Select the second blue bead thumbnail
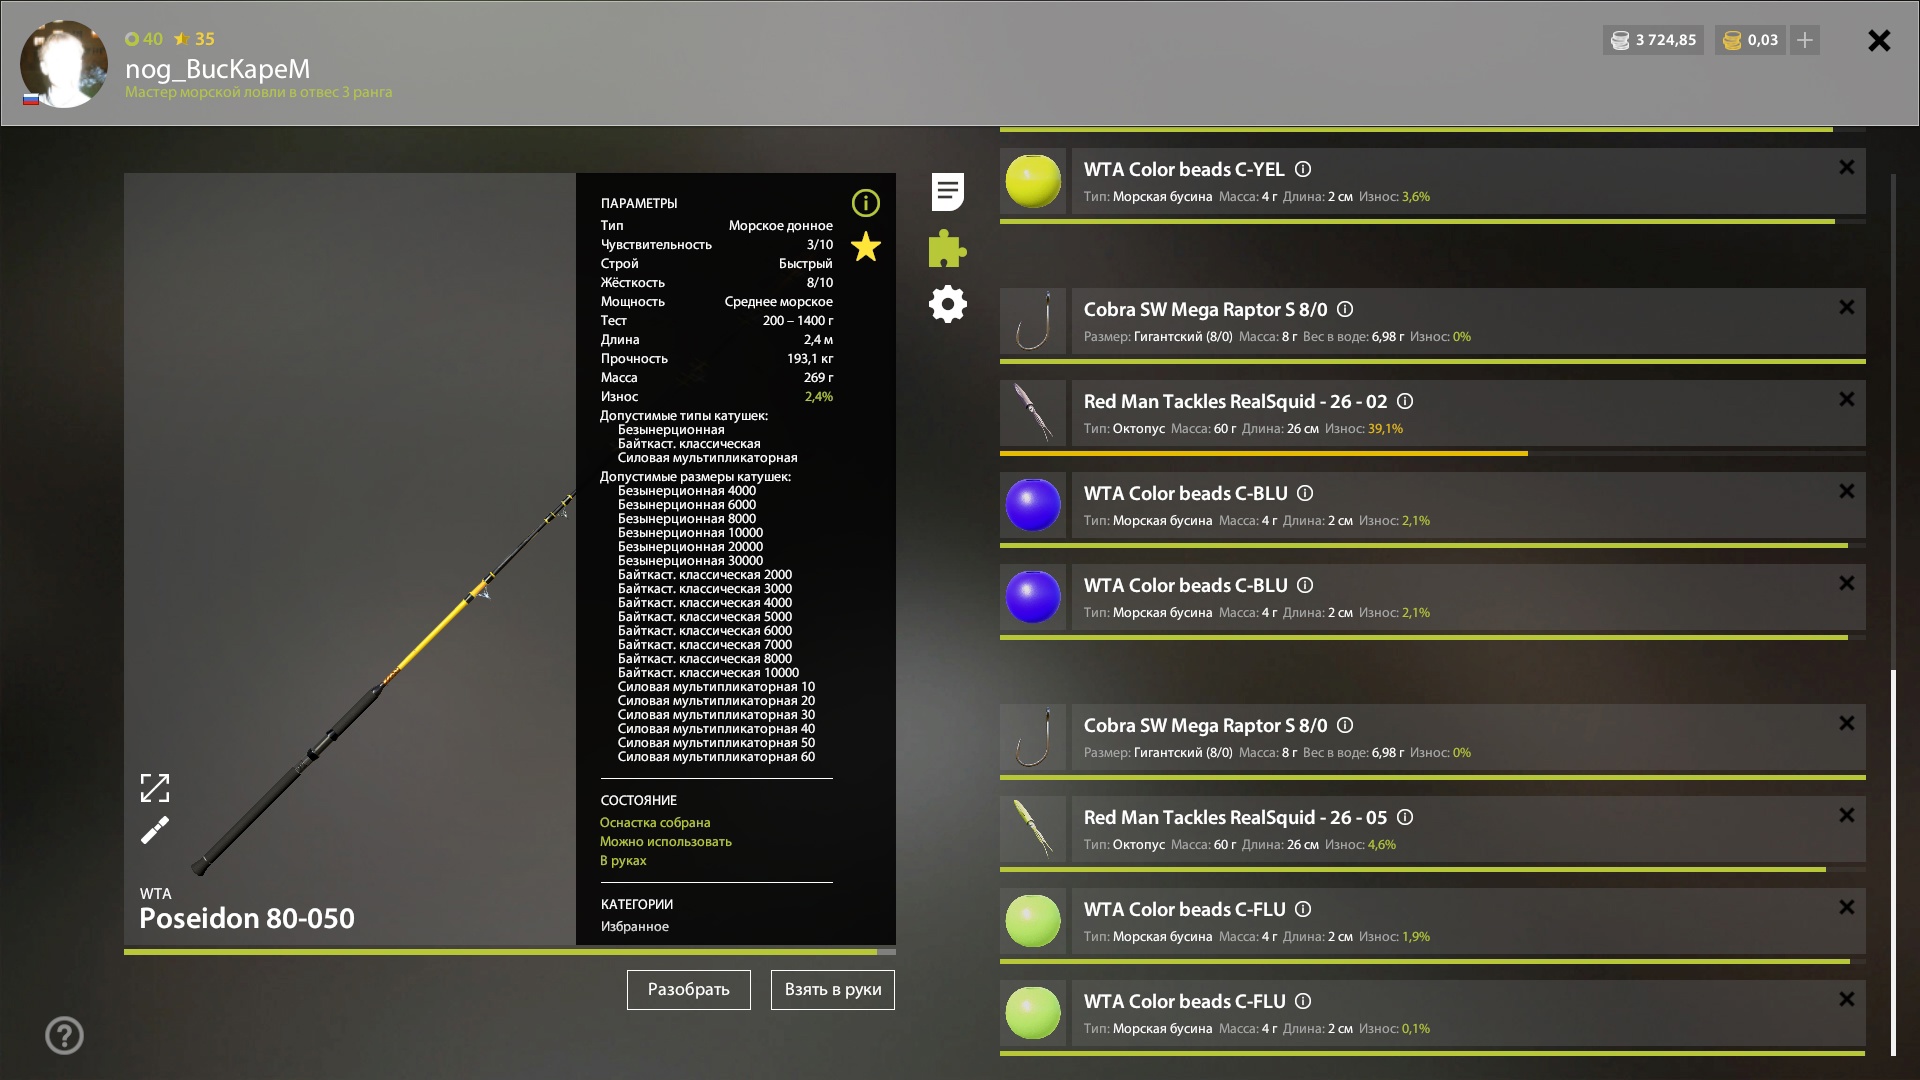Image resolution: width=1920 pixels, height=1080 pixels. 1033,597
